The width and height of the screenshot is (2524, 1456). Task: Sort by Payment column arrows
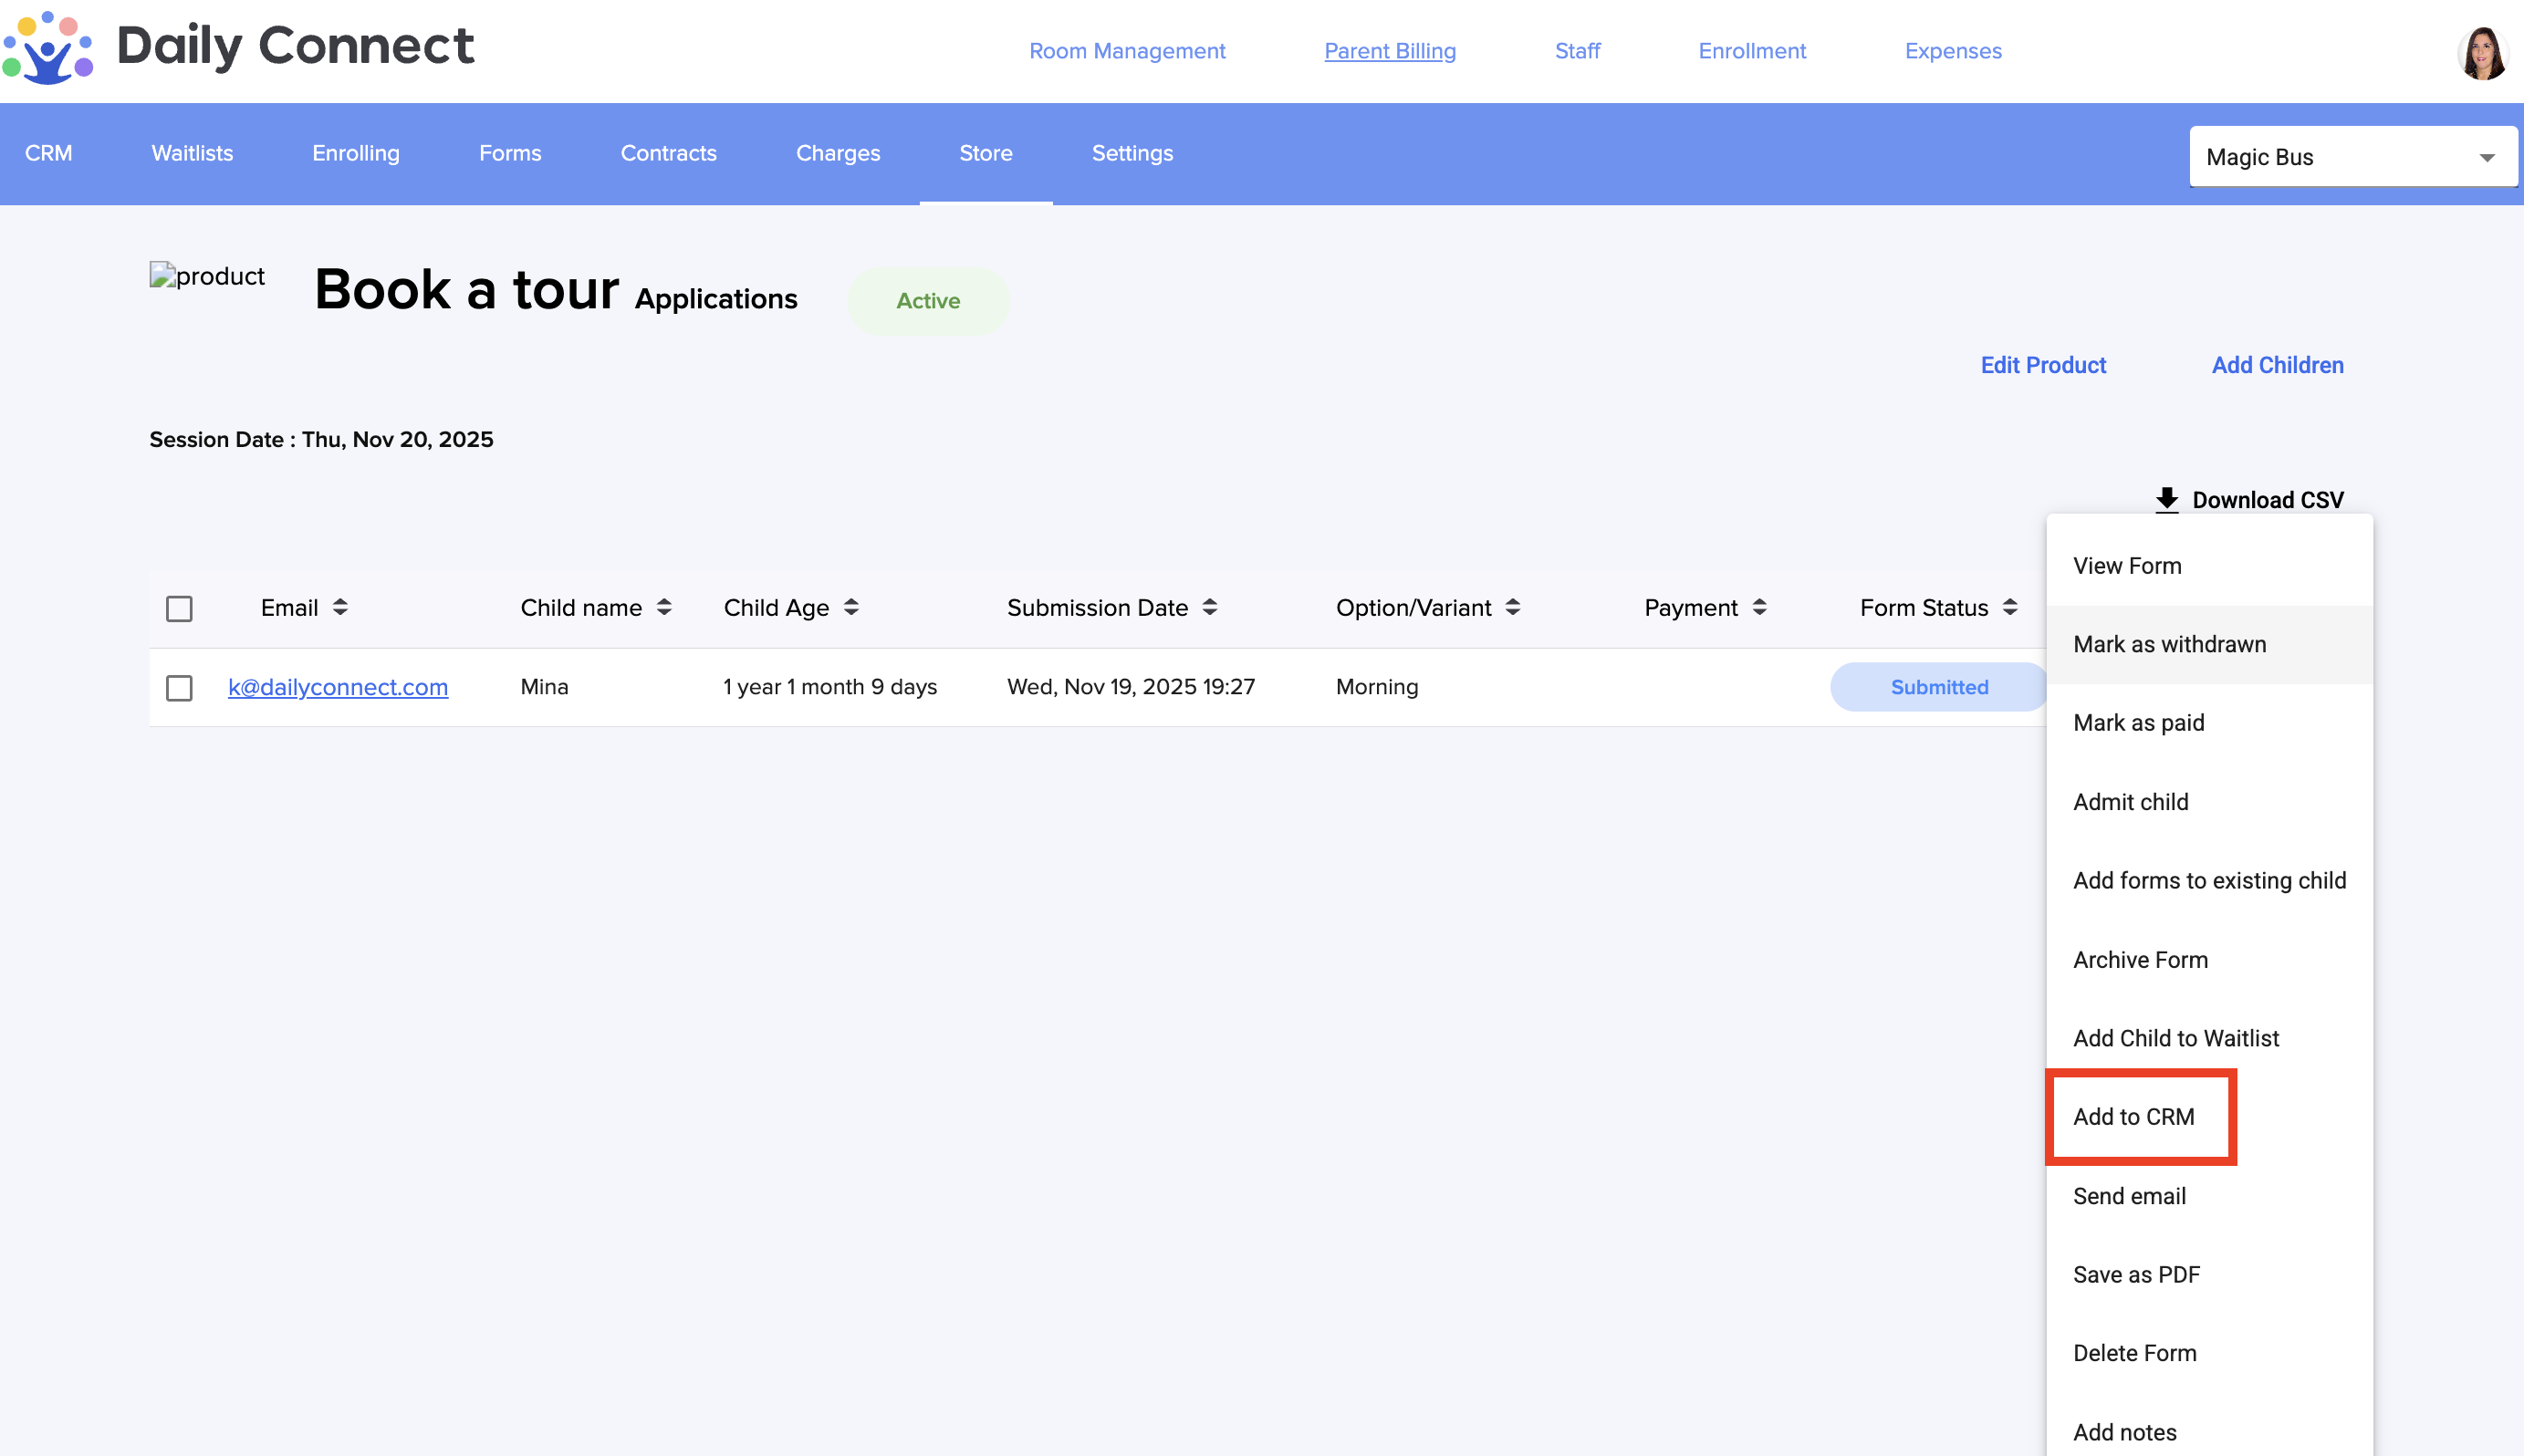click(x=1760, y=607)
